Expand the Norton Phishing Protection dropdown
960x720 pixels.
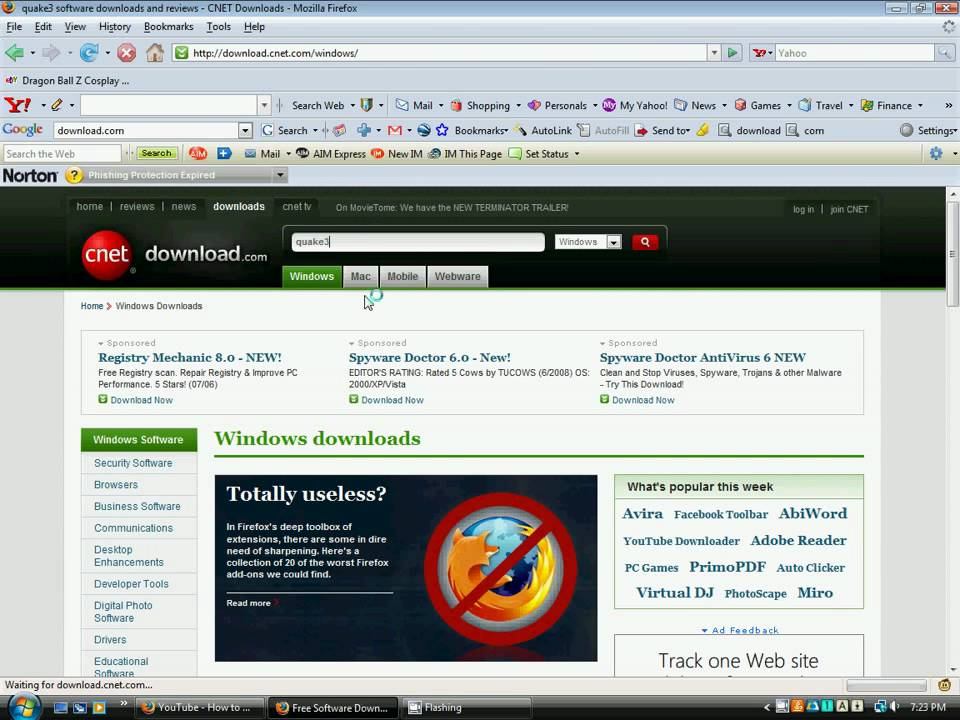[280, 176]
